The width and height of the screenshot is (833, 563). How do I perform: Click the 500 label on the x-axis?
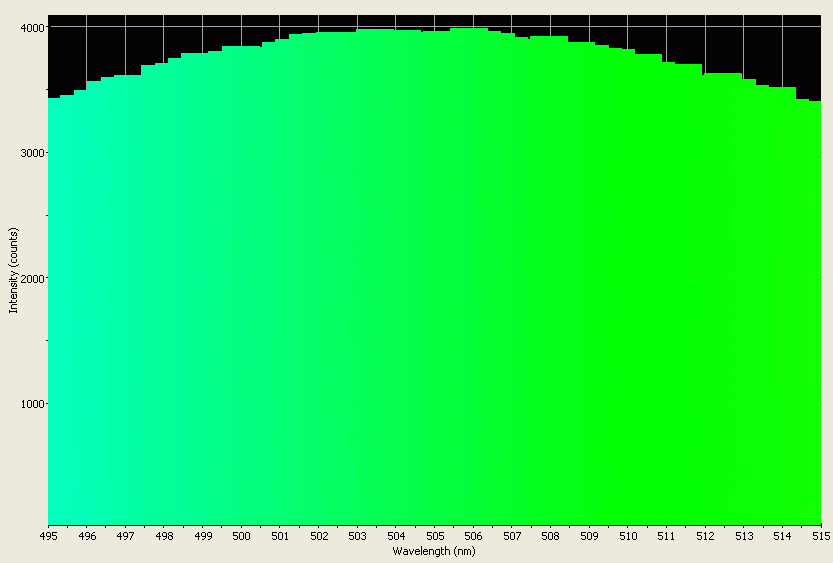pos(241,536)
